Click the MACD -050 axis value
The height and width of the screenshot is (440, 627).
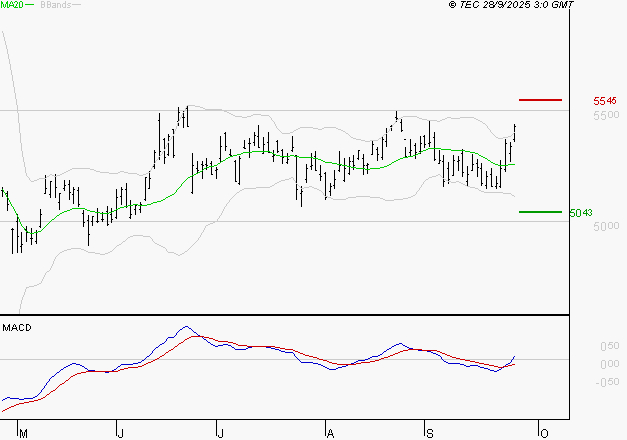tap(607, 382)
